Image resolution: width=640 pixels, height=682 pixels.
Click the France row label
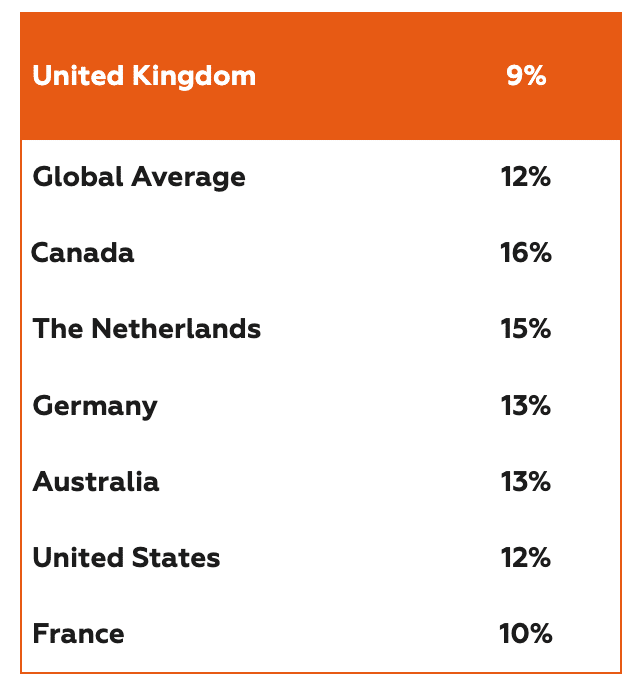[78, 634]
